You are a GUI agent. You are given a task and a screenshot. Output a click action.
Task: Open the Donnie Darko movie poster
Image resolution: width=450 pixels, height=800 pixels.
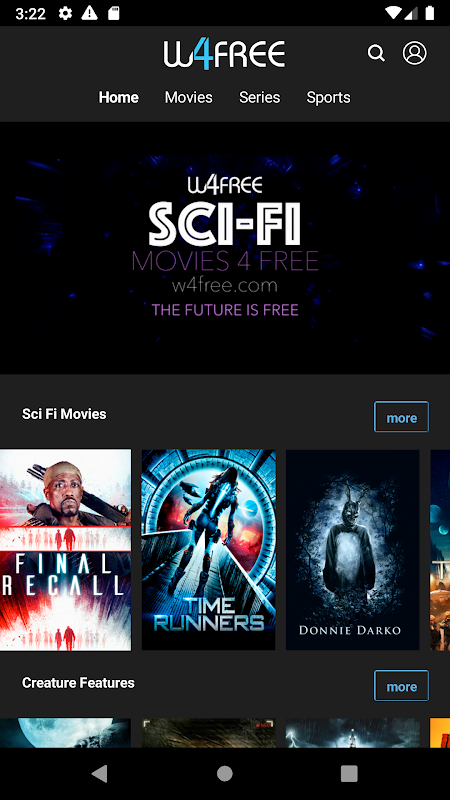pos(353,550)
